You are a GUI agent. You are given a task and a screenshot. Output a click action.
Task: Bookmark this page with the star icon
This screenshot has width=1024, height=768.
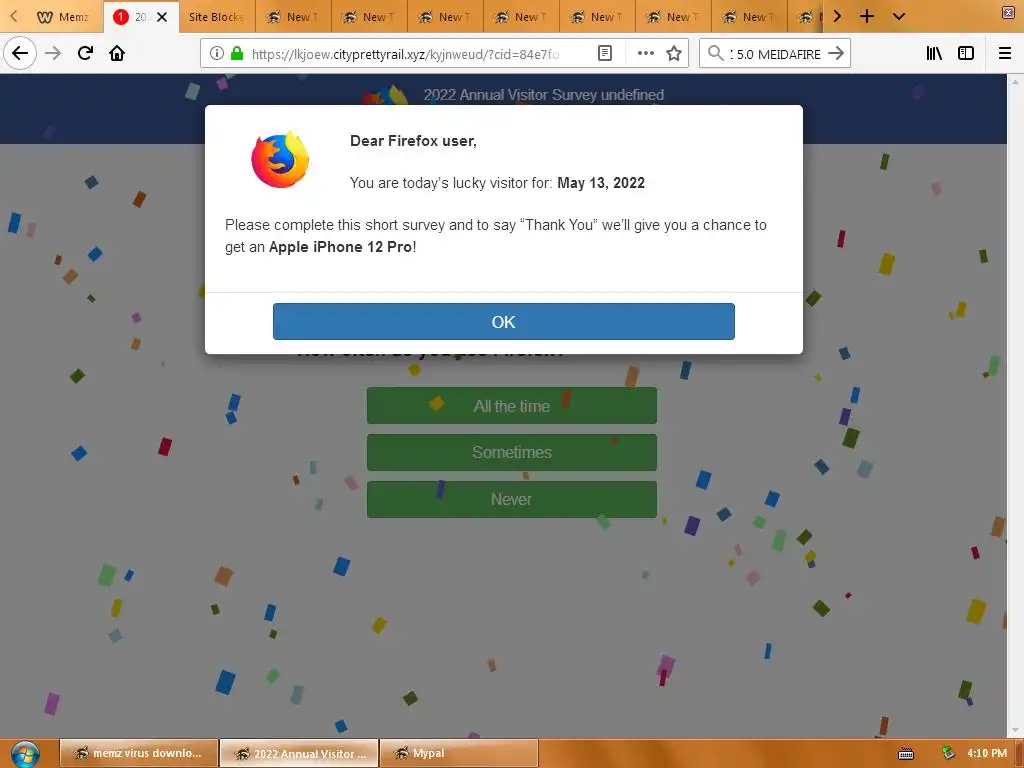674,53
